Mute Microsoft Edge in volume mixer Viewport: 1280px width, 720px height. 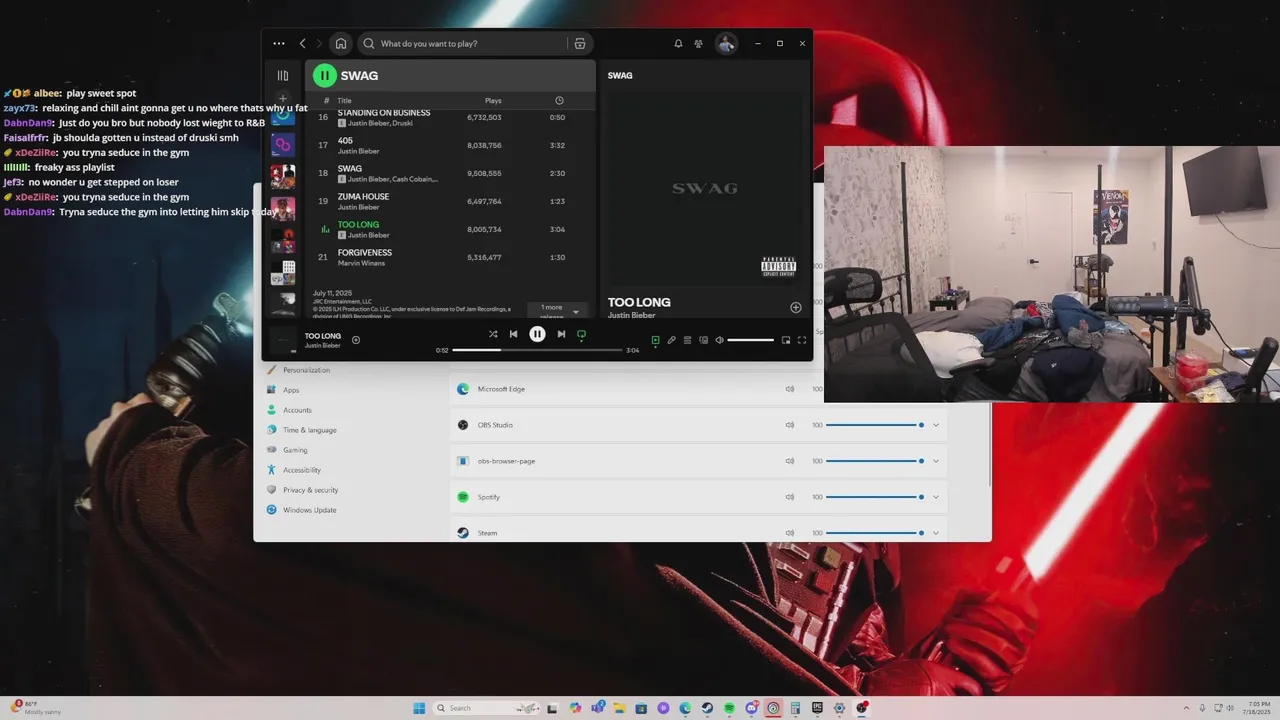click(790, 389)
